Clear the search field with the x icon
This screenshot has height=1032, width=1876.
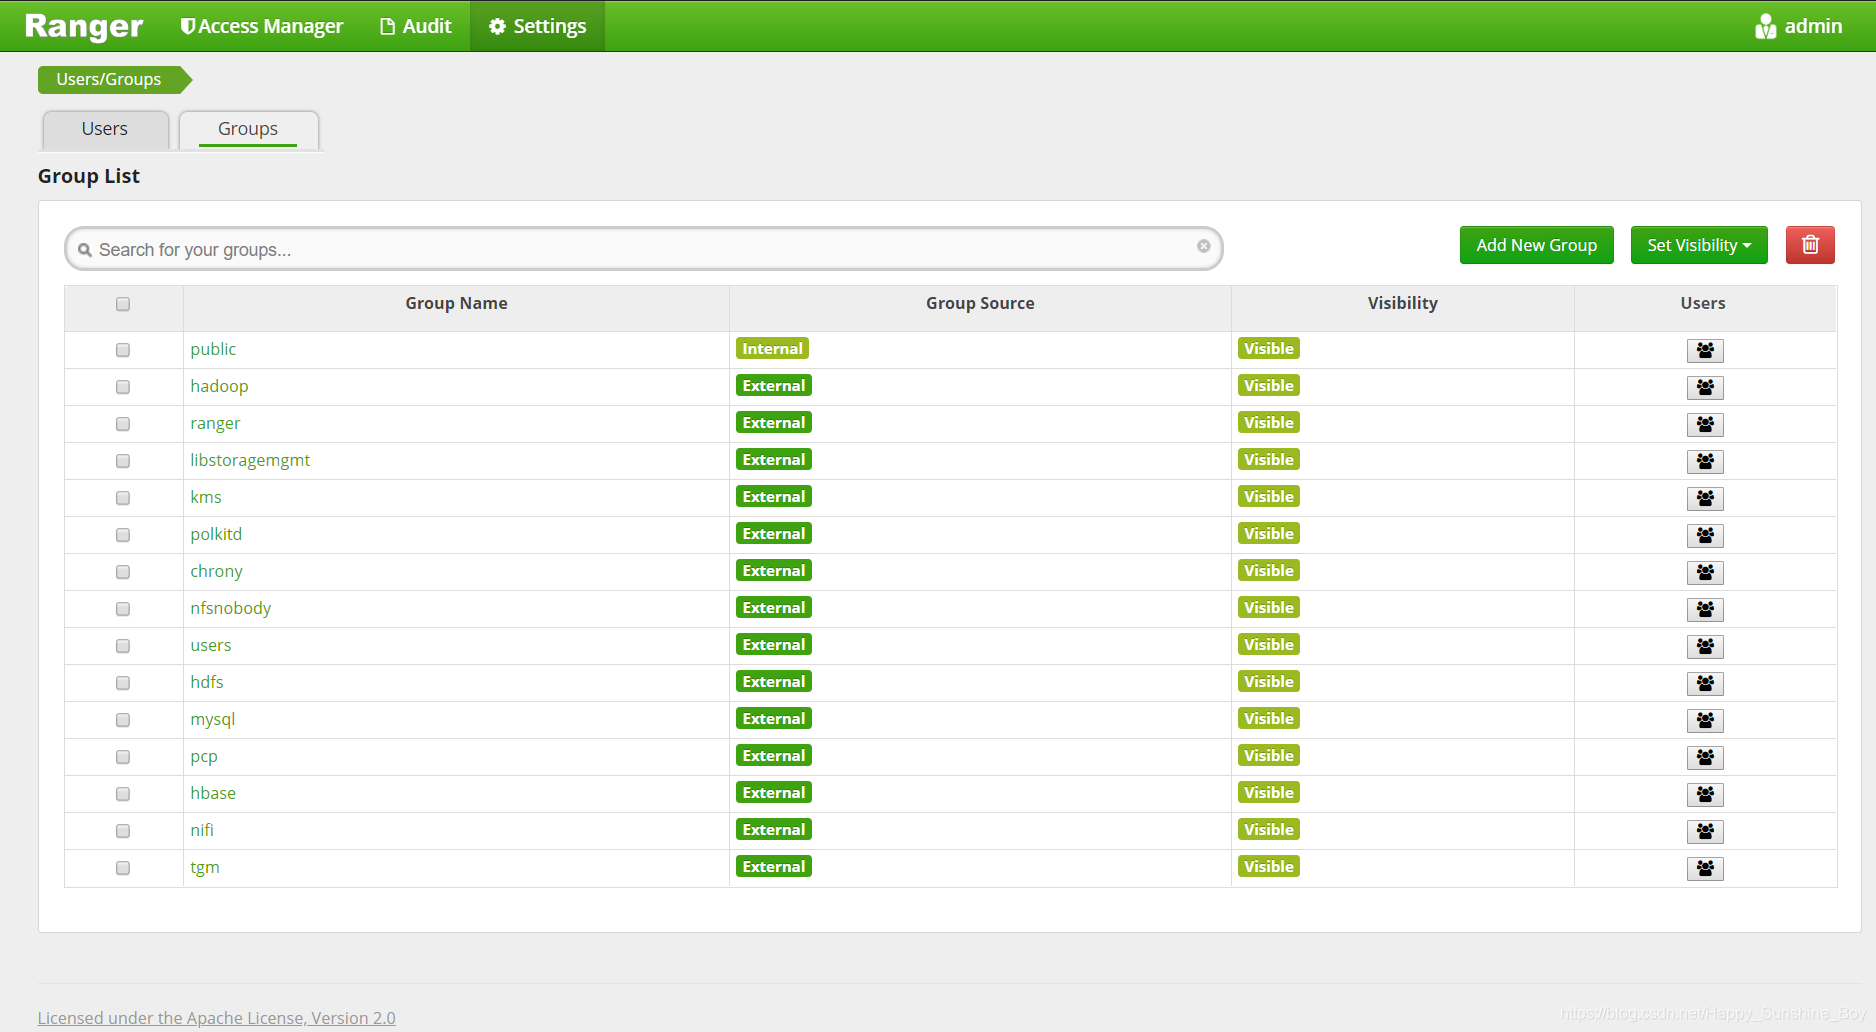click(1203, 246)
